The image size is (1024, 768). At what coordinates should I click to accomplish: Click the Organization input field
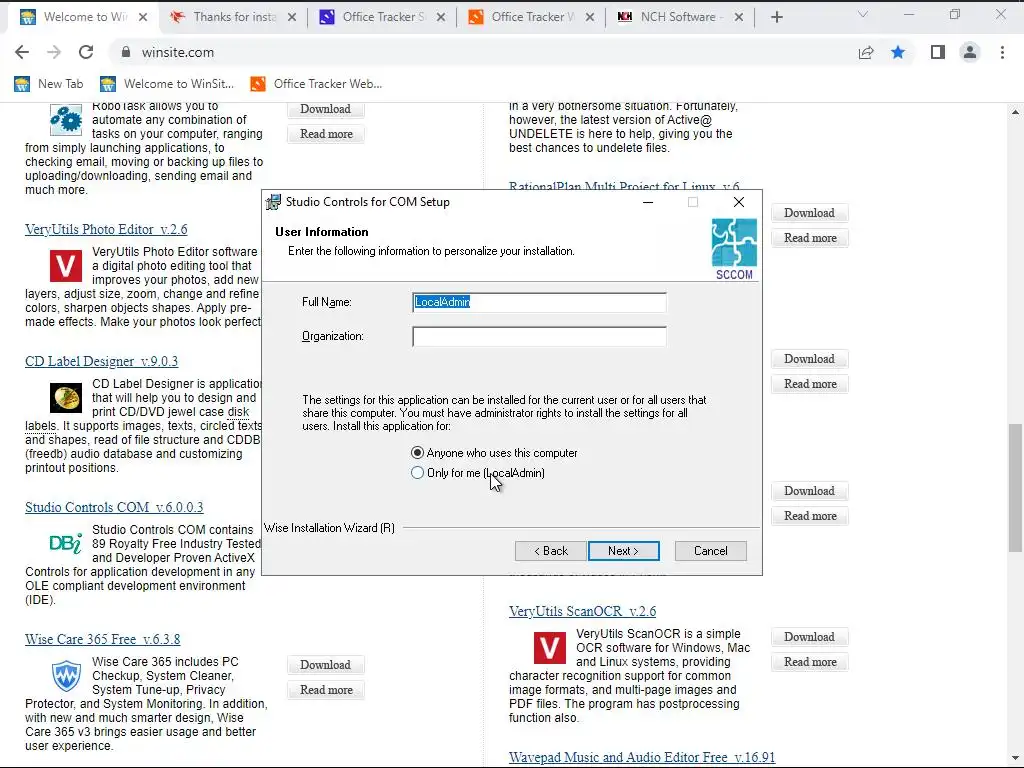539,336
